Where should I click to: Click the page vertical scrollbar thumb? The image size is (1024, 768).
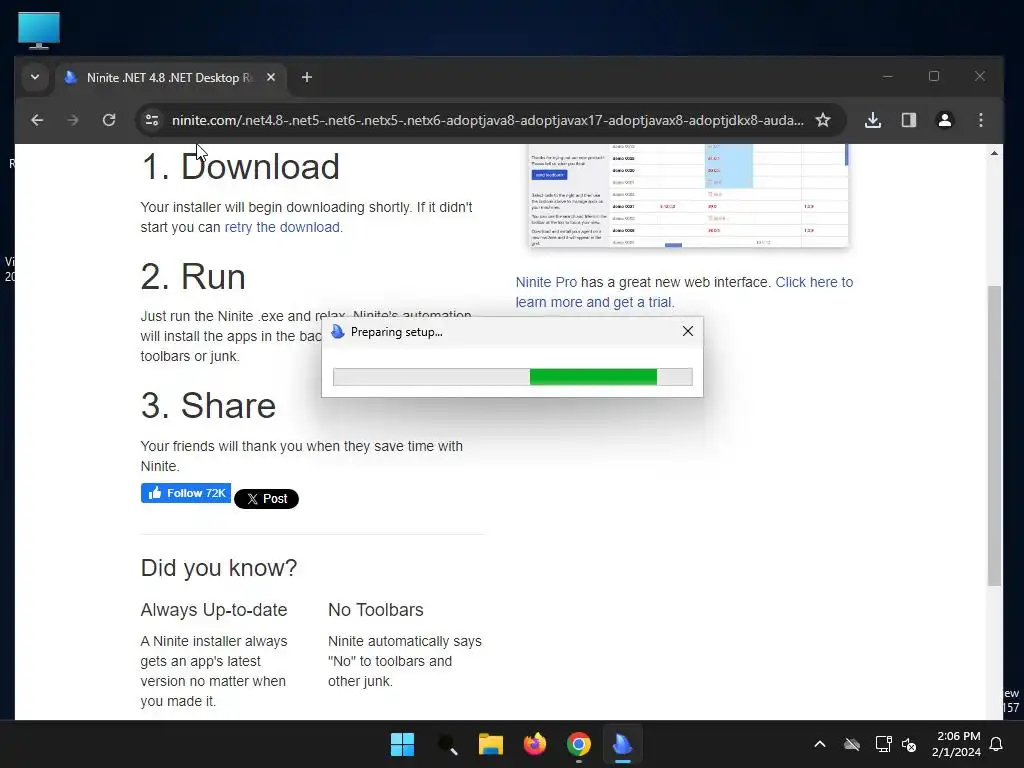(x=994, y=436)
